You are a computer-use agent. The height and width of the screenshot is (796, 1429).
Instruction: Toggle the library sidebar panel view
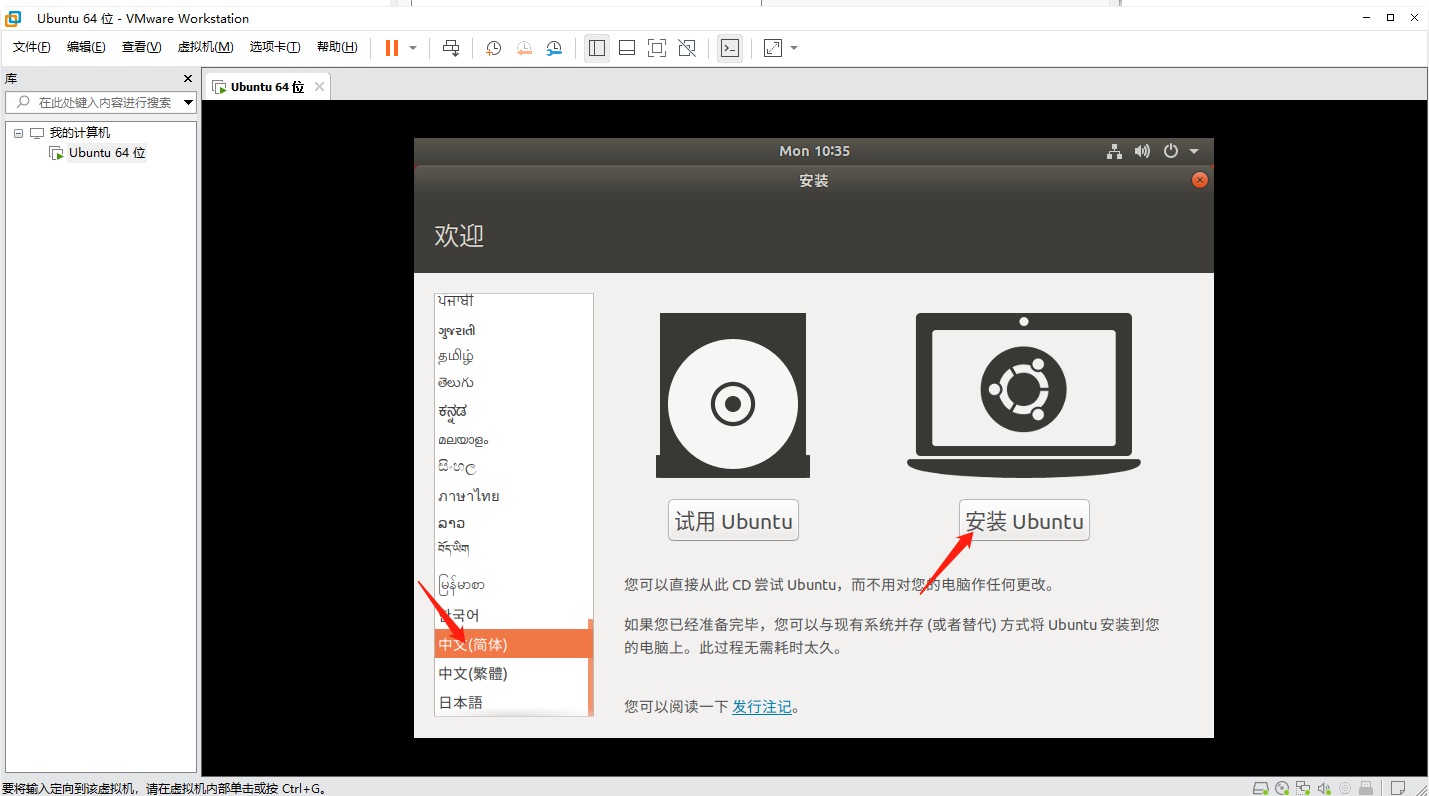point(597,48)
